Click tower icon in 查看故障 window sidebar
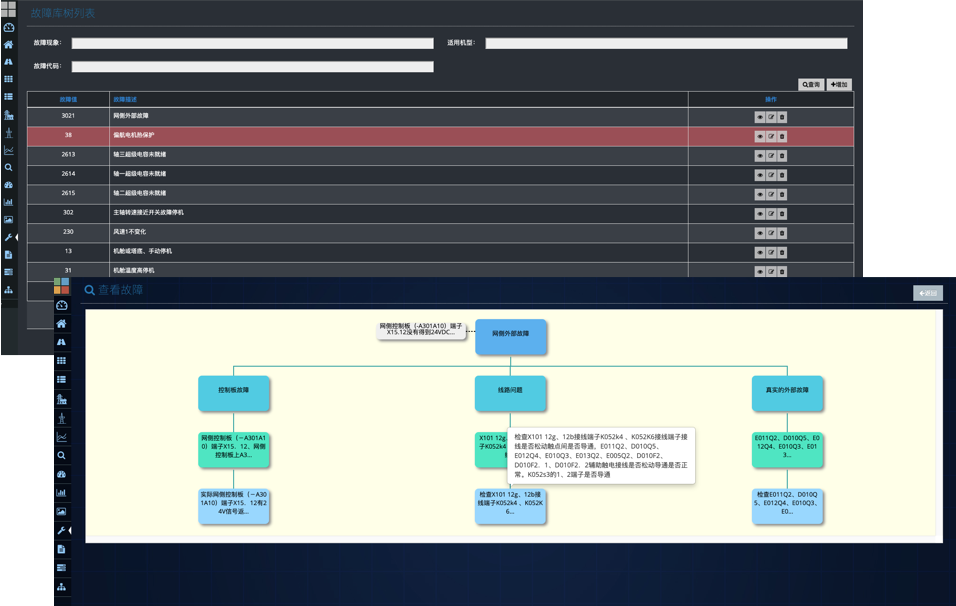Viewport: 956px width, 606px height. point(62,418)
